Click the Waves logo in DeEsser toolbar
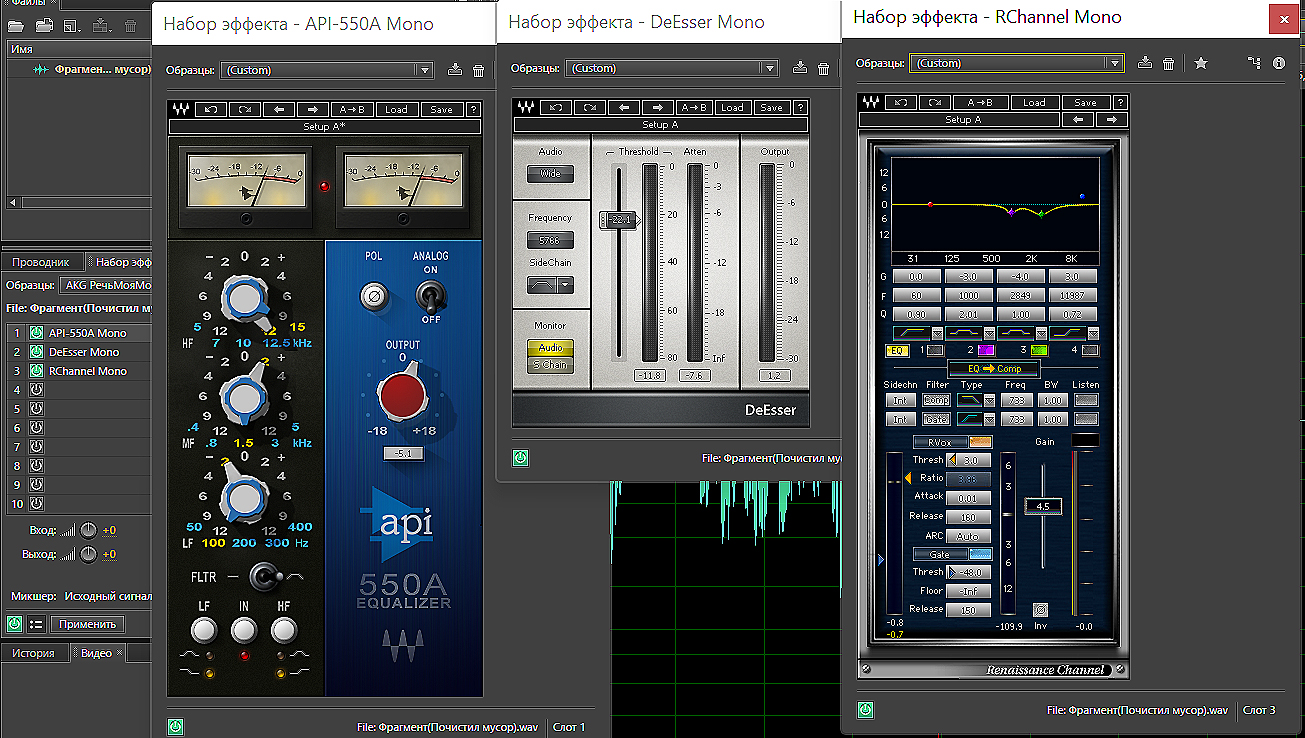Viewport: 1305px width, 738px height. pyautogui.click(x=526, y=108)
